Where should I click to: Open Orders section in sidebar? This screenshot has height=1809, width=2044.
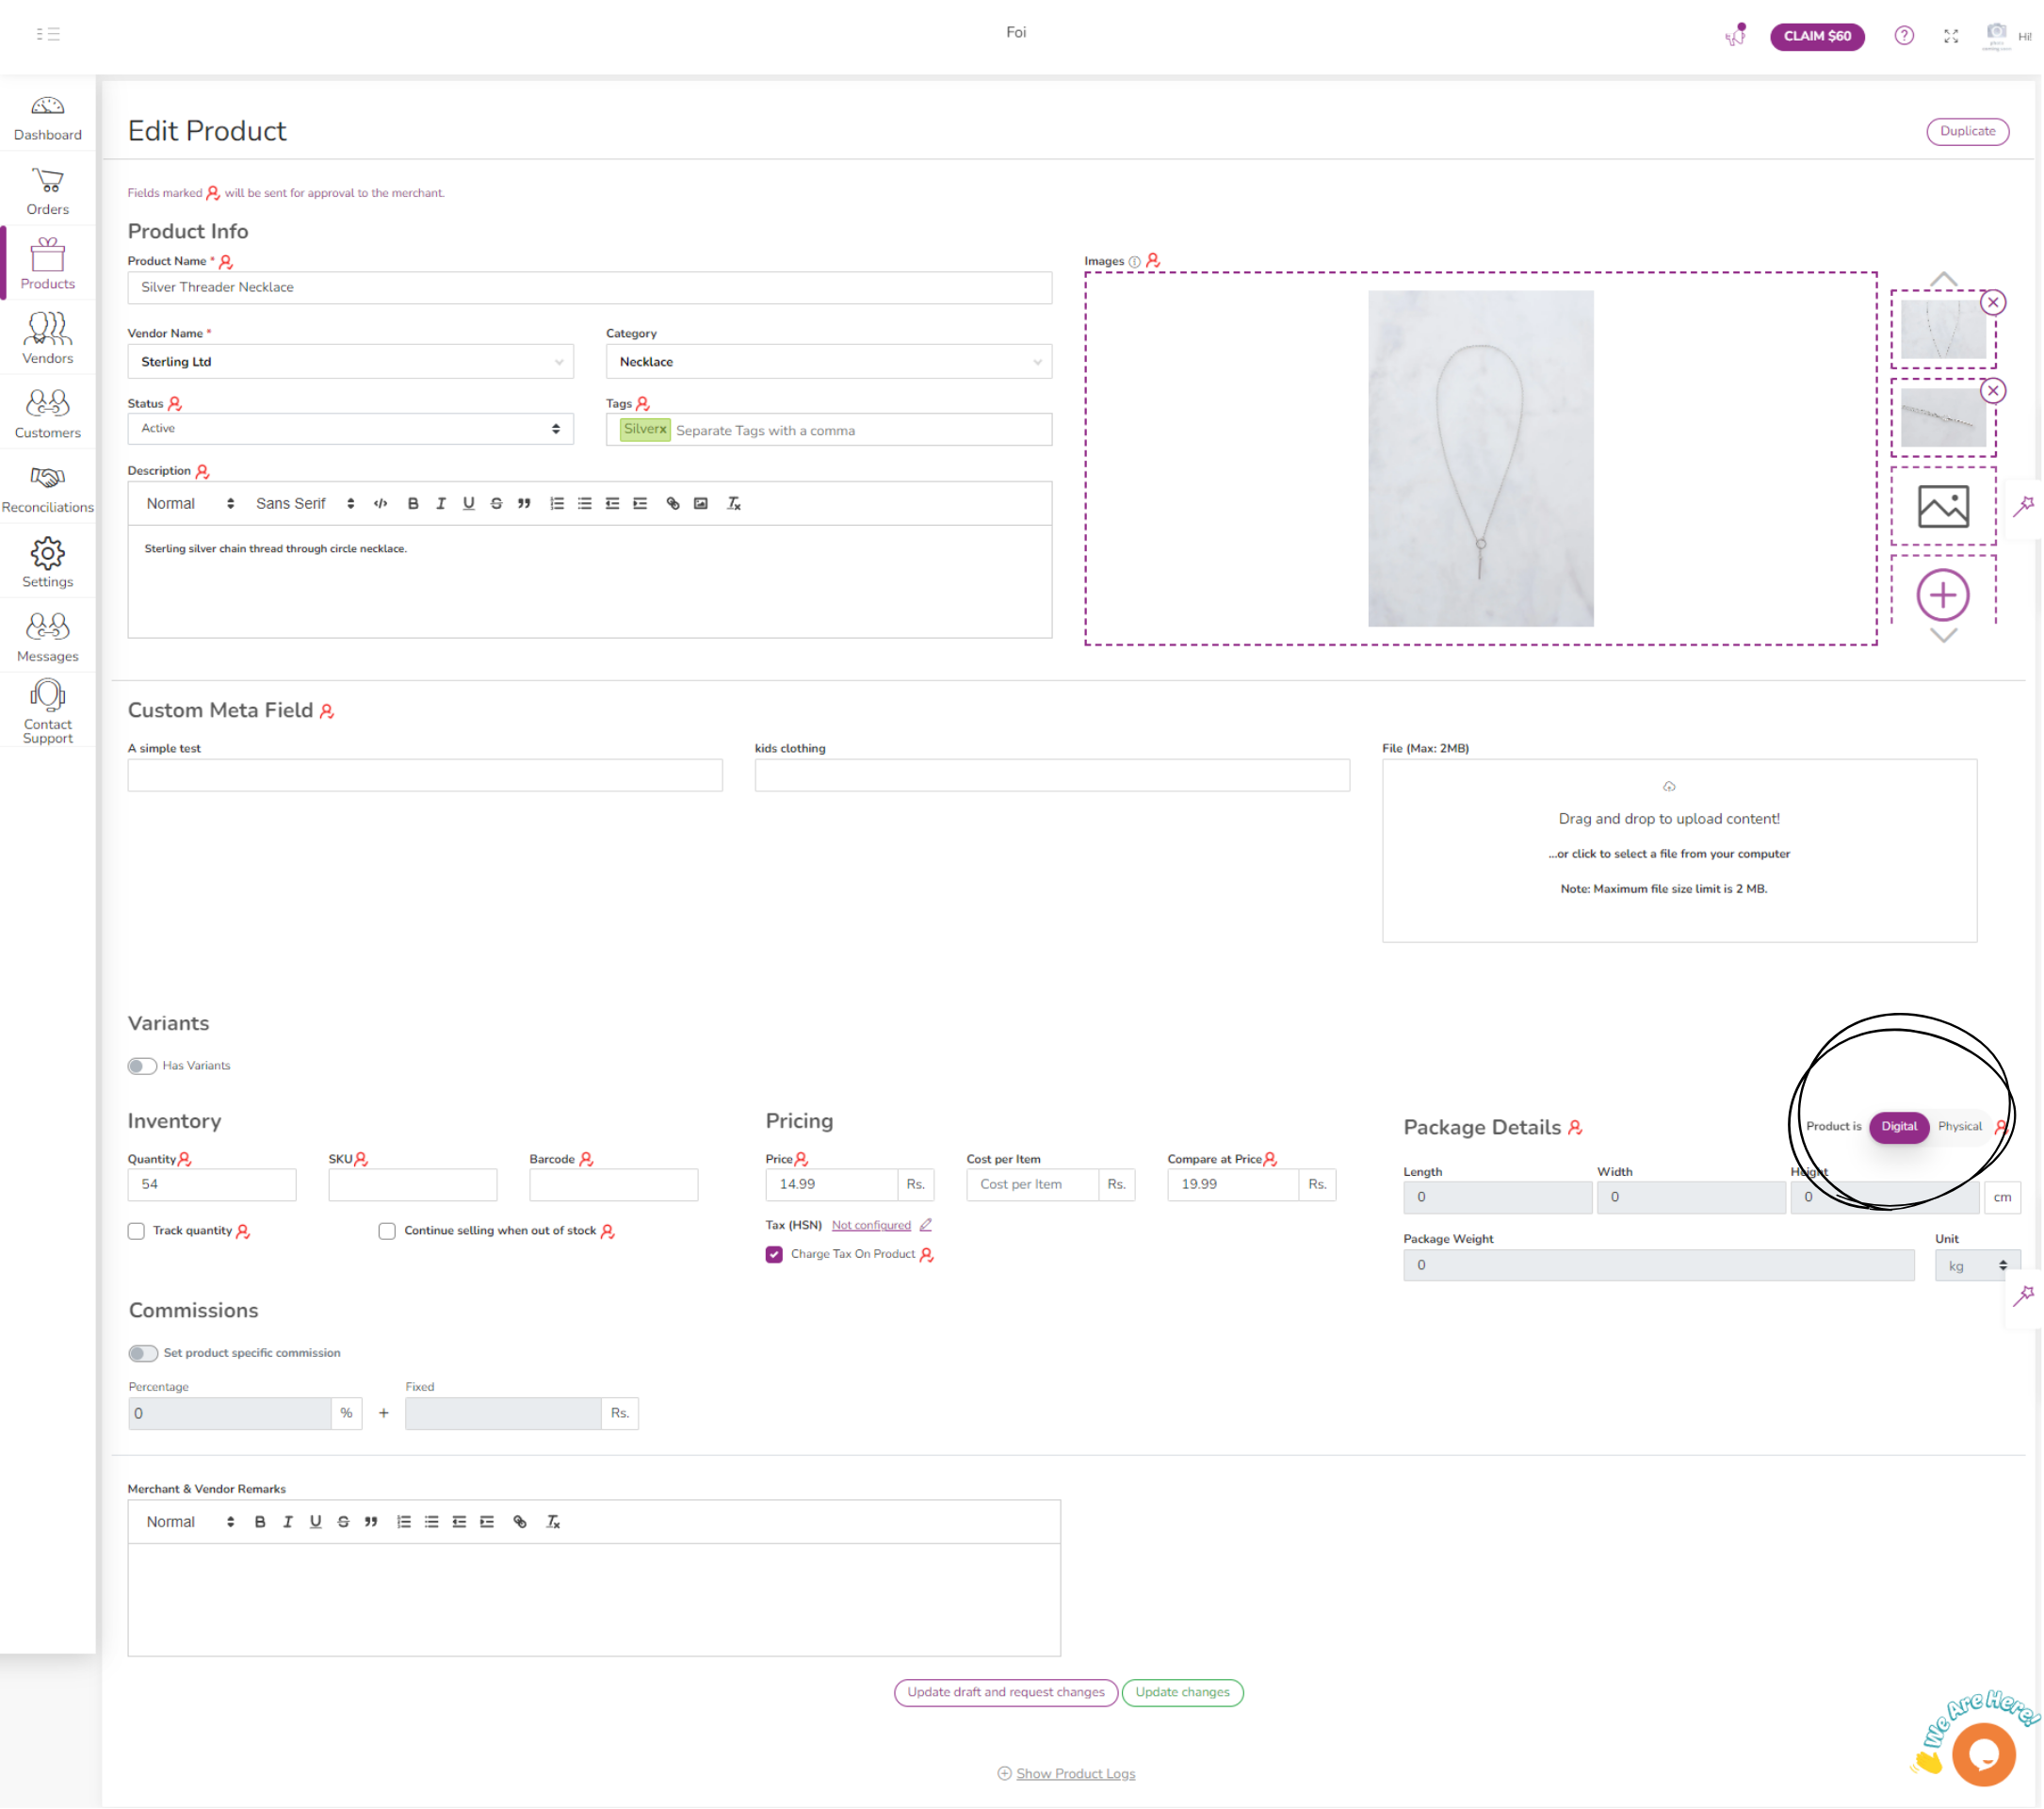pyautogui.click(x=48, y=192)
